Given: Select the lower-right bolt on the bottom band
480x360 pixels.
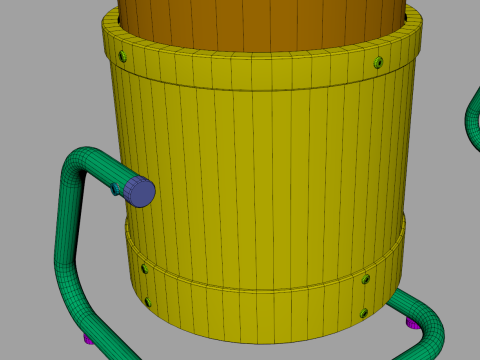Looking at the screenshot, I should coord(364,313).
